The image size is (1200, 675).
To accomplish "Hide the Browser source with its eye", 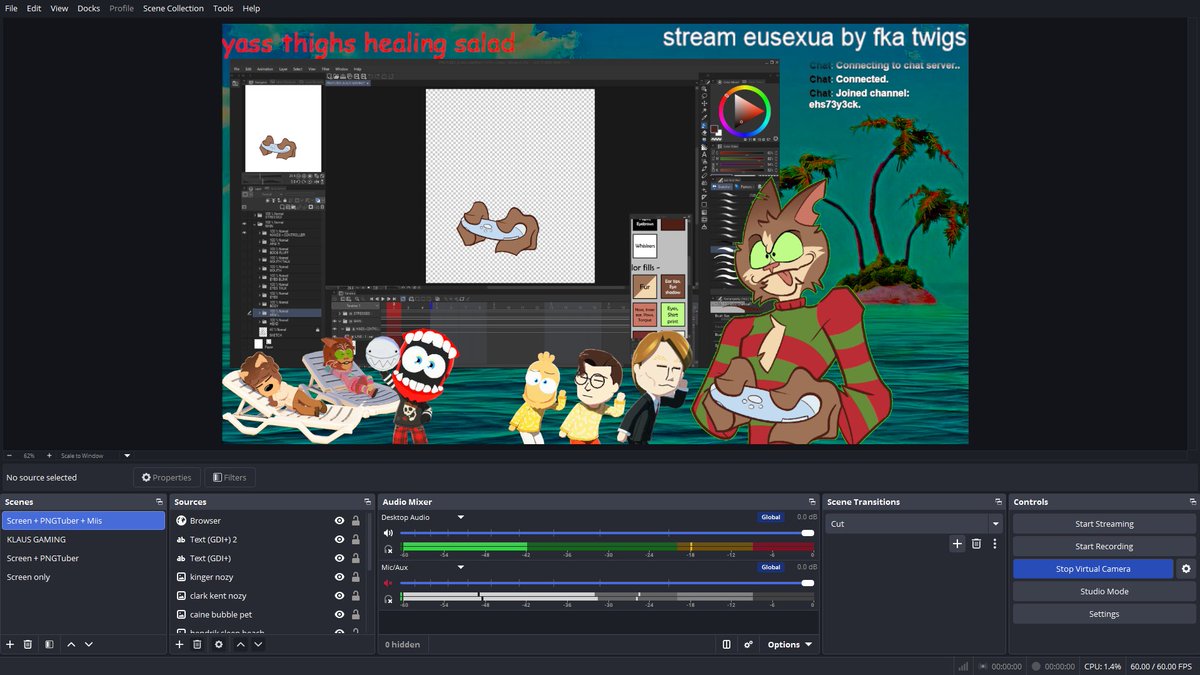I will [340, 521].
